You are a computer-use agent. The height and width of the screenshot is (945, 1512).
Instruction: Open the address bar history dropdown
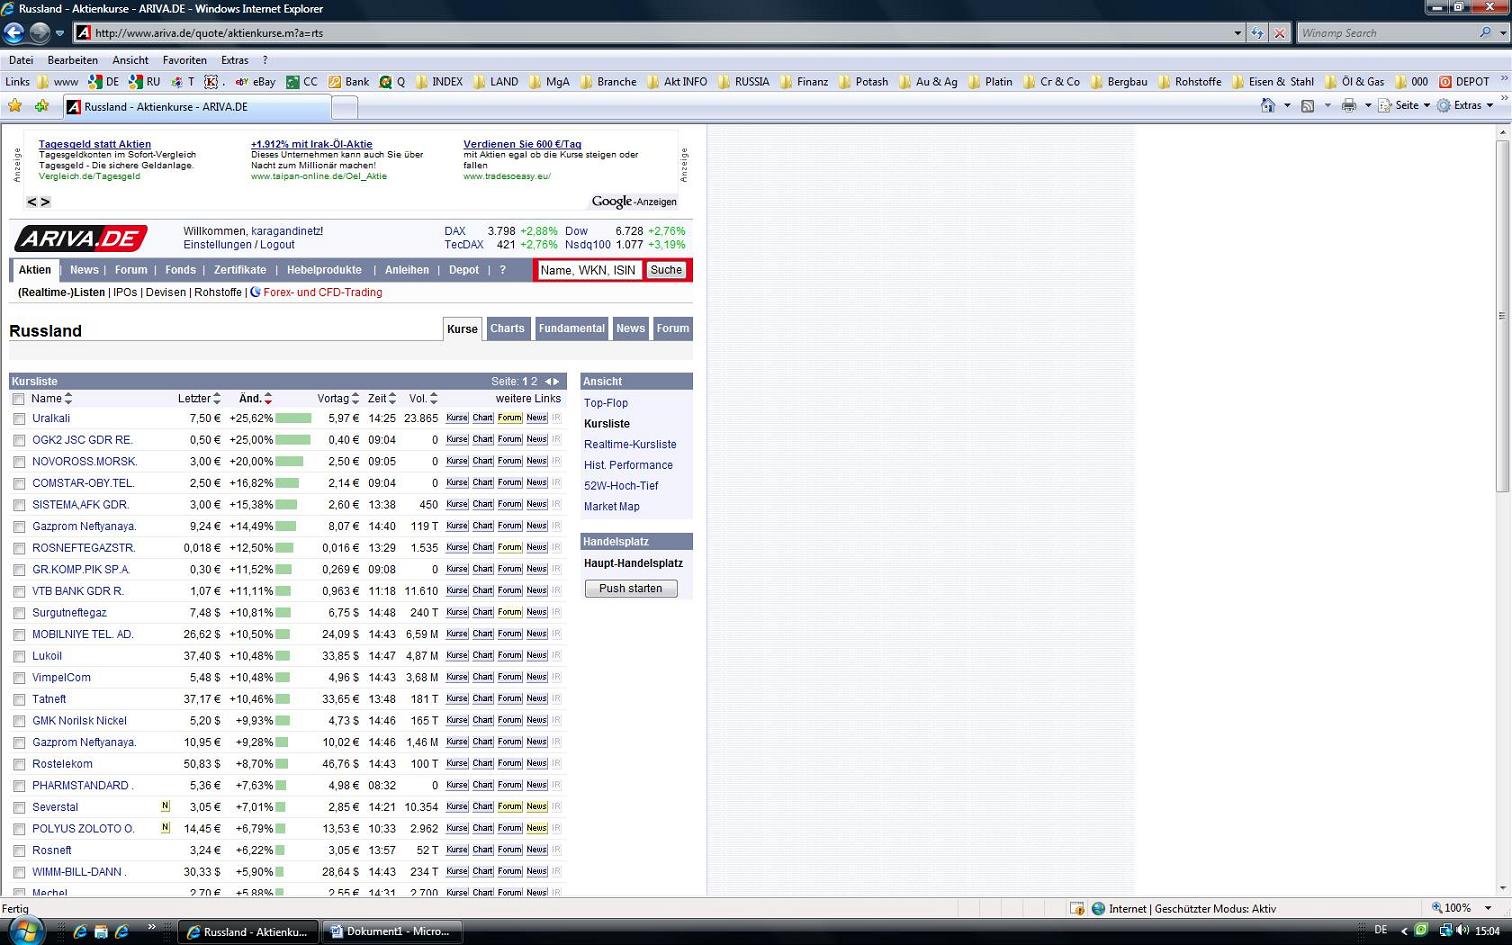point(1238,33)
